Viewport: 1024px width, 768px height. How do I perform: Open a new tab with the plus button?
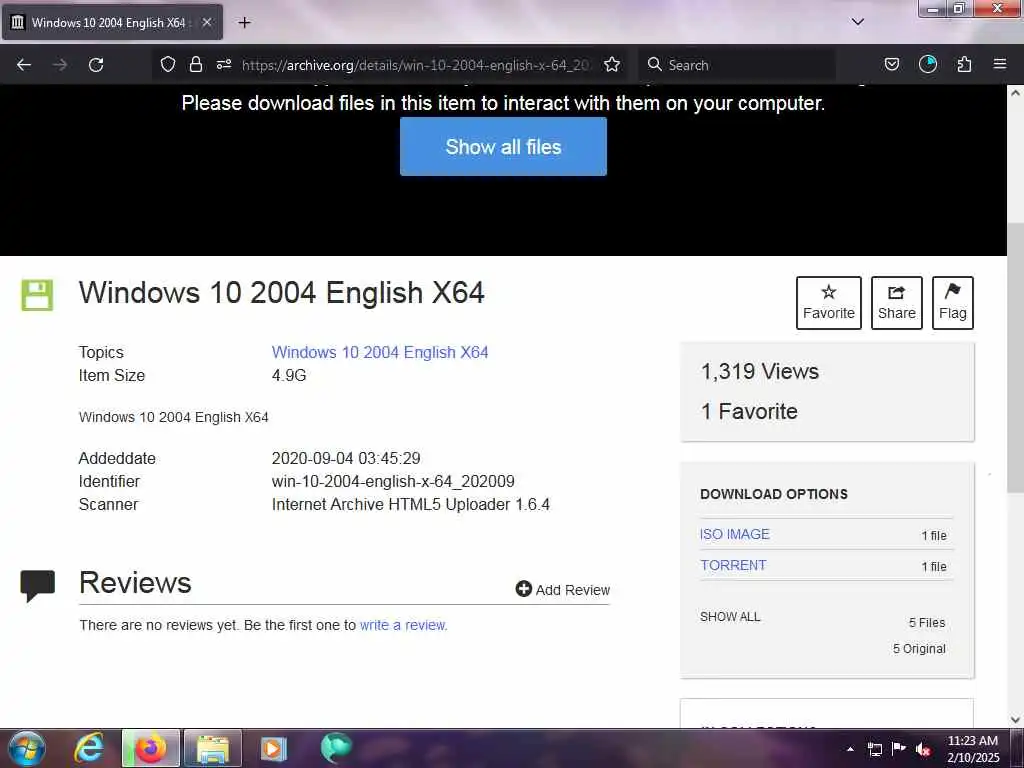click(244, 23)
